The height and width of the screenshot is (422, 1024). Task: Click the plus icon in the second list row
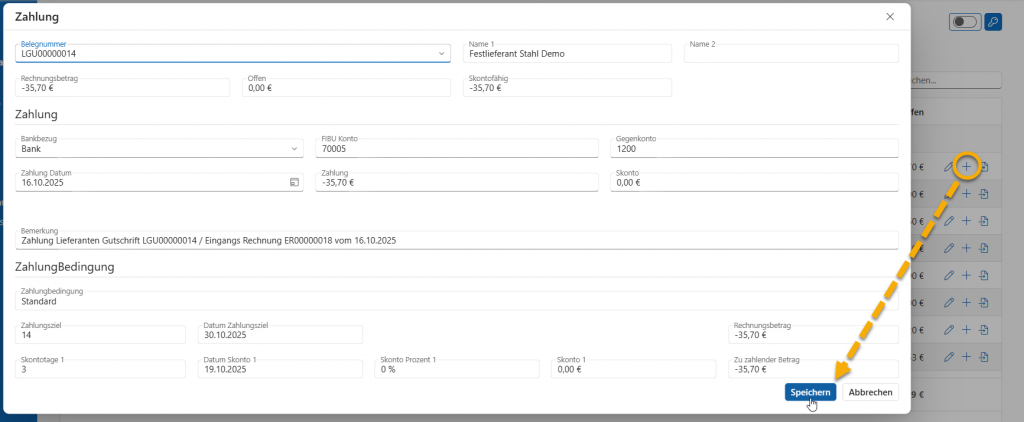pos(966,193)
